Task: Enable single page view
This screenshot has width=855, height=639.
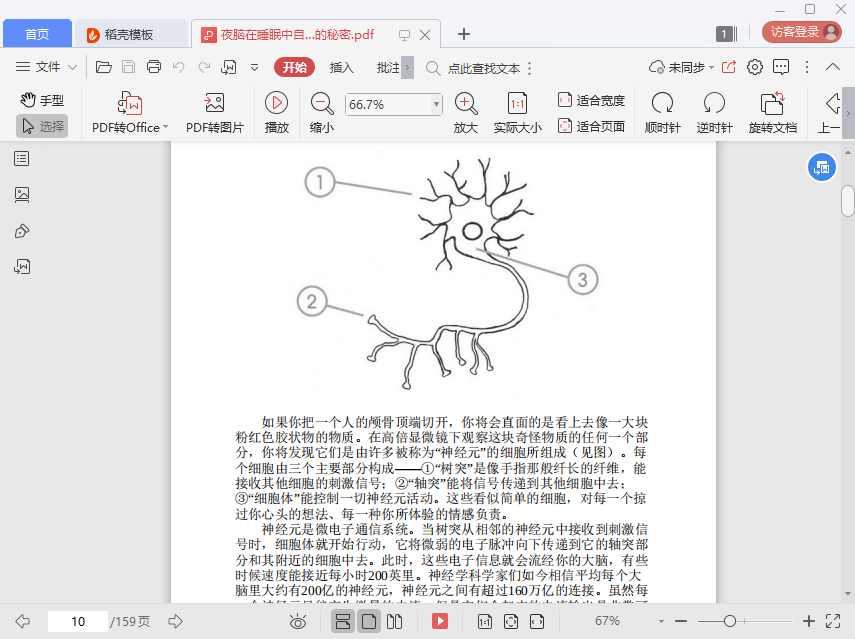Action: tap(369, 621)
